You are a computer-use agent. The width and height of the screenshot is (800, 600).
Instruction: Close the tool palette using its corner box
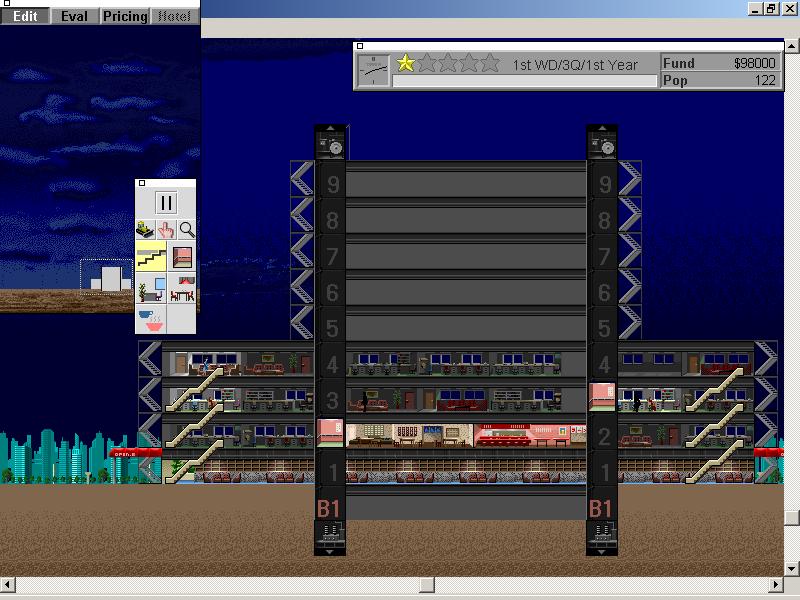click(x=141, y=183)
